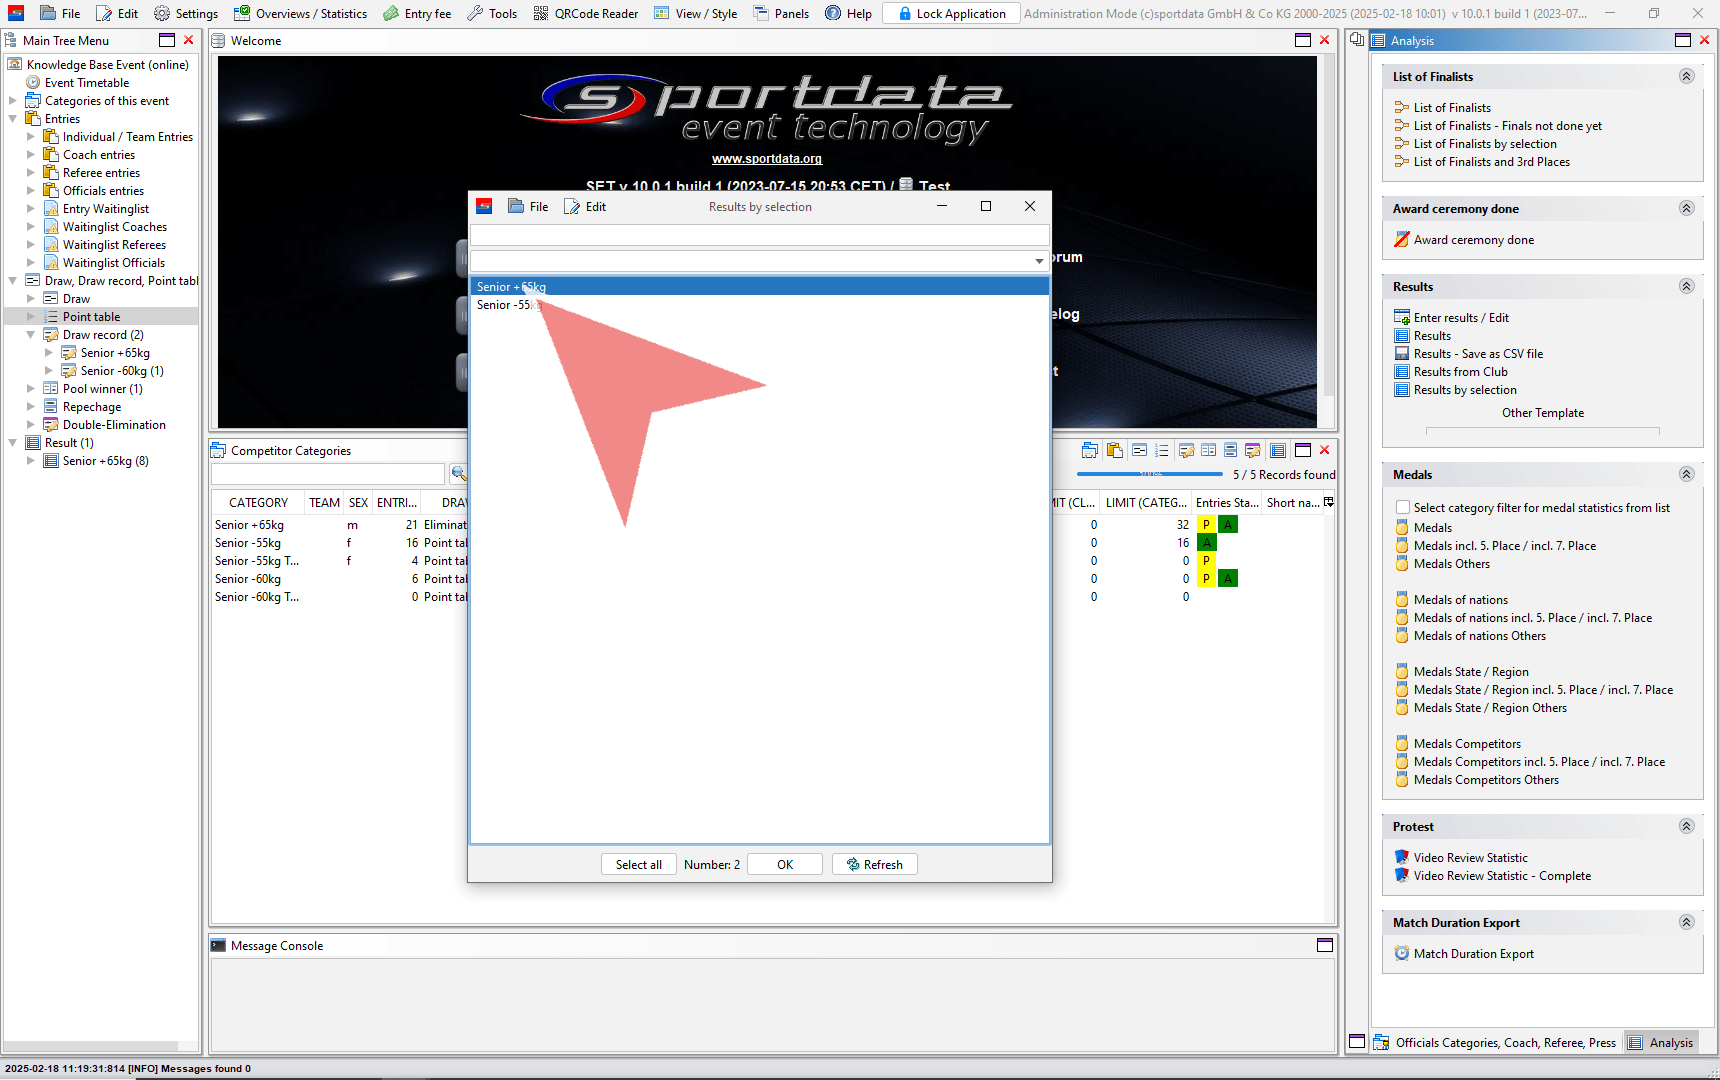Click the search magnifier in Competitor Categories
The height and width of the screenshot is (1080, 1720).
tap(458, 473)
